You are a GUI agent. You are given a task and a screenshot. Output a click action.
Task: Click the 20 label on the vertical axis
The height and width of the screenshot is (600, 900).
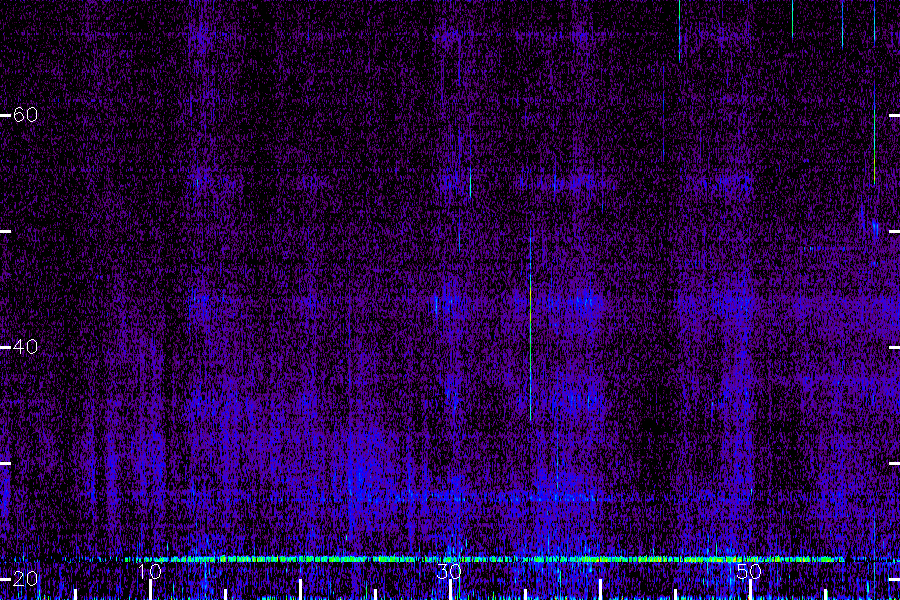click(25, 579)
